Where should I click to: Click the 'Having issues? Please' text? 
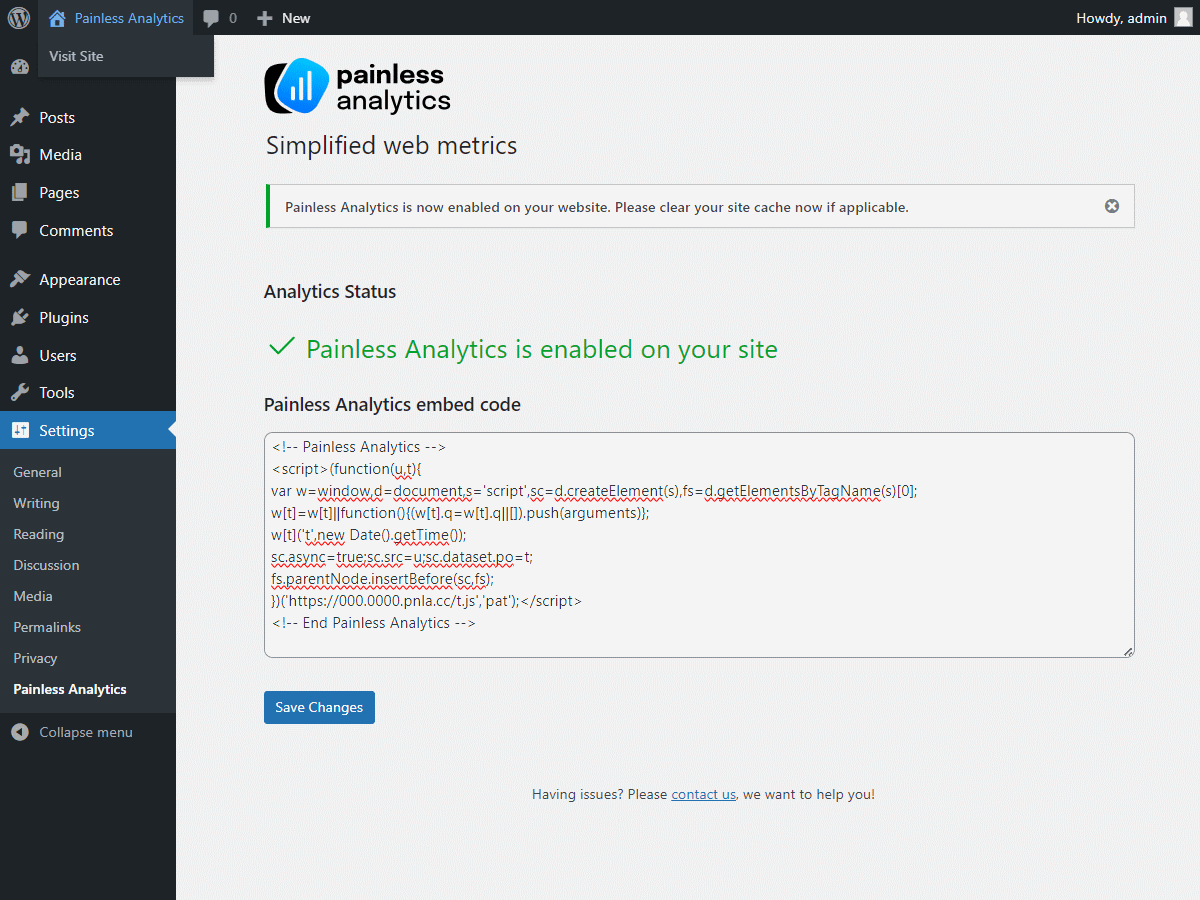pyautogui.click(x=599, y=794)
